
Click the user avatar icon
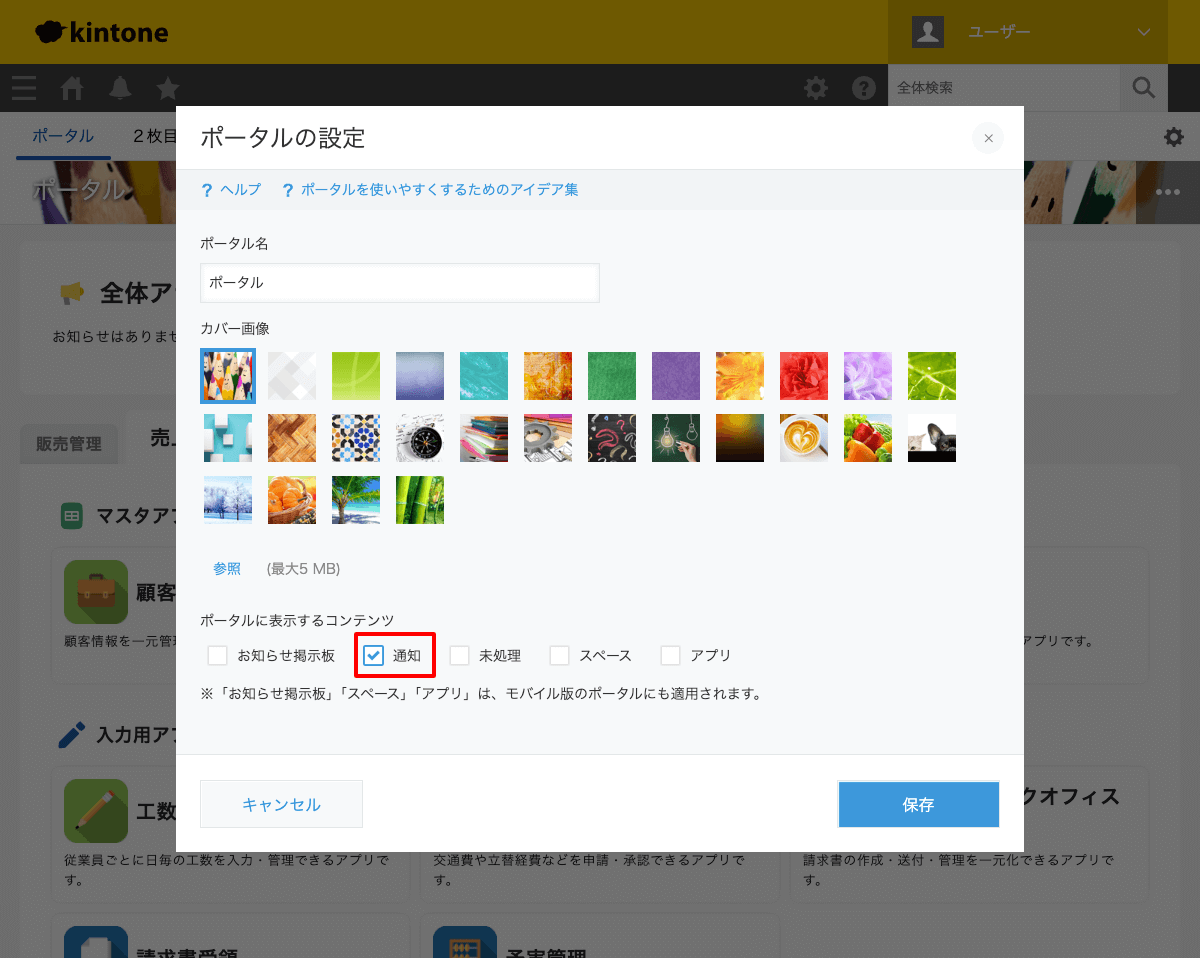pos(927,31)
